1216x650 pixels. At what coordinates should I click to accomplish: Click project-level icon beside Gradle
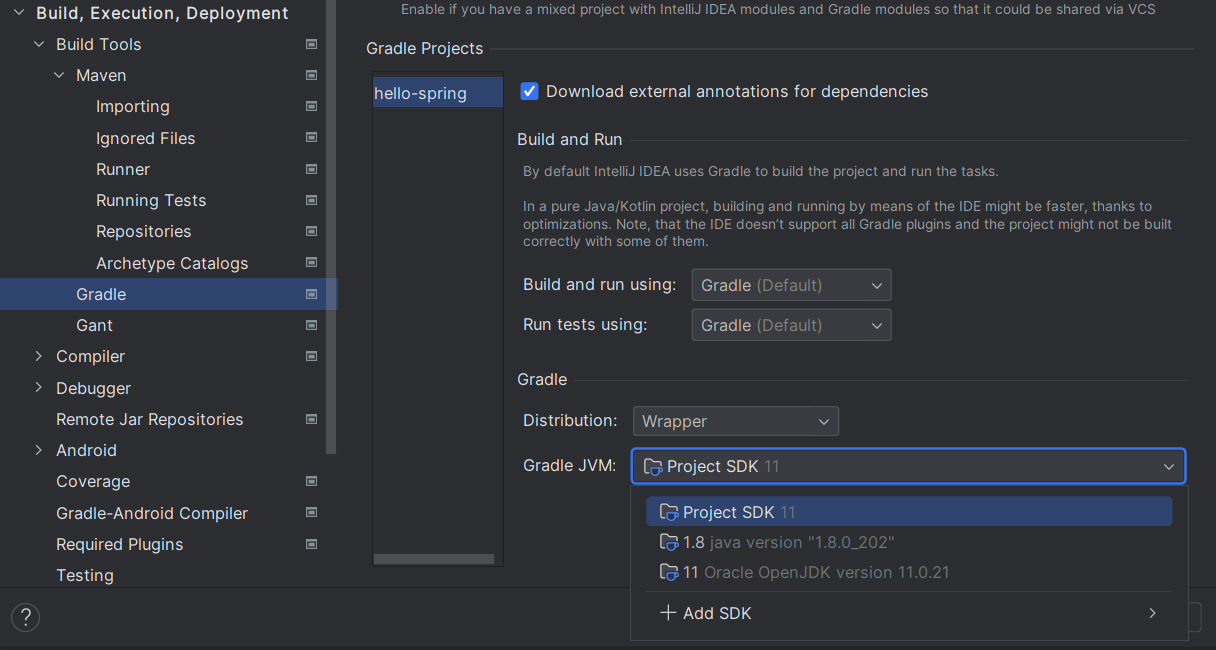[311, 294]
